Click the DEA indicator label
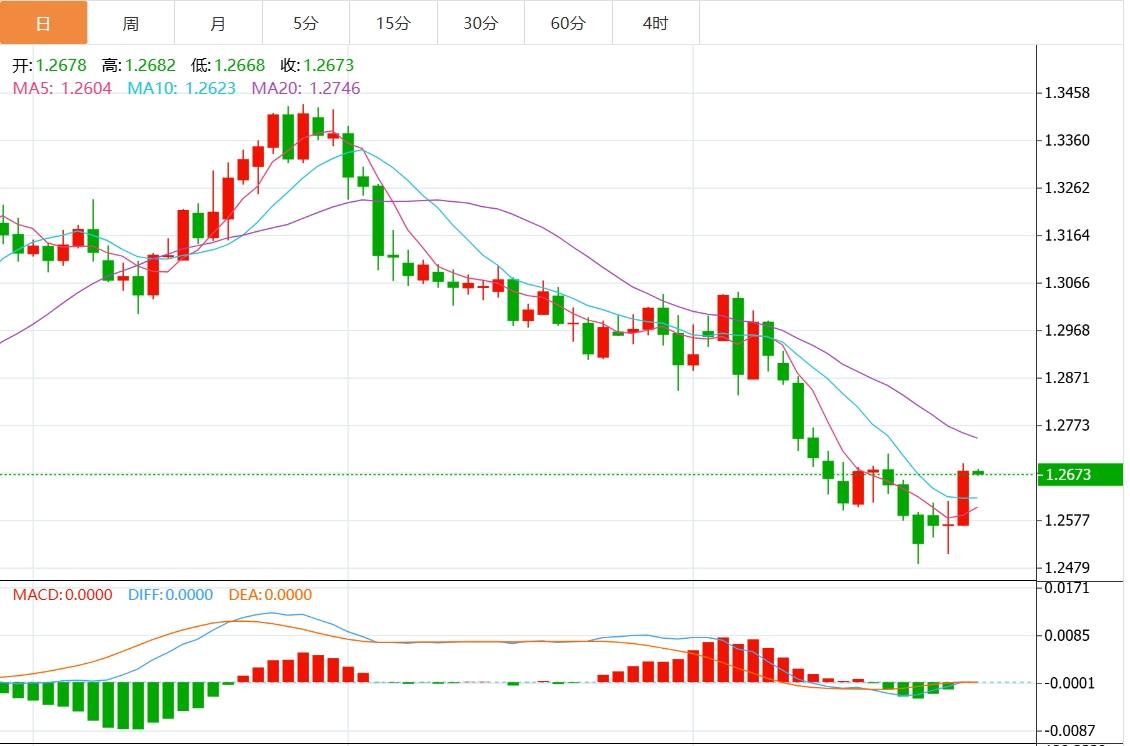The image size is (1130, 746). point(270,595)
